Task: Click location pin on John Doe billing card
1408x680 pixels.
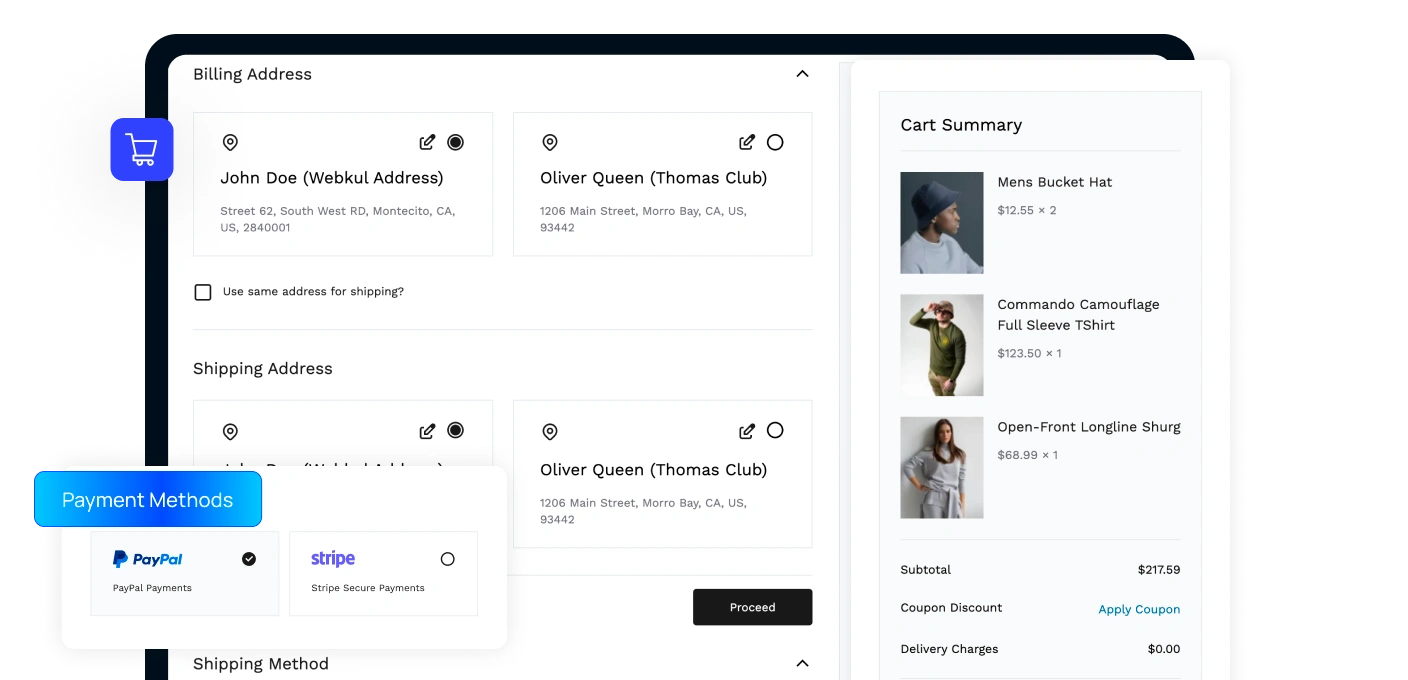Action: (x=230, y=143)
